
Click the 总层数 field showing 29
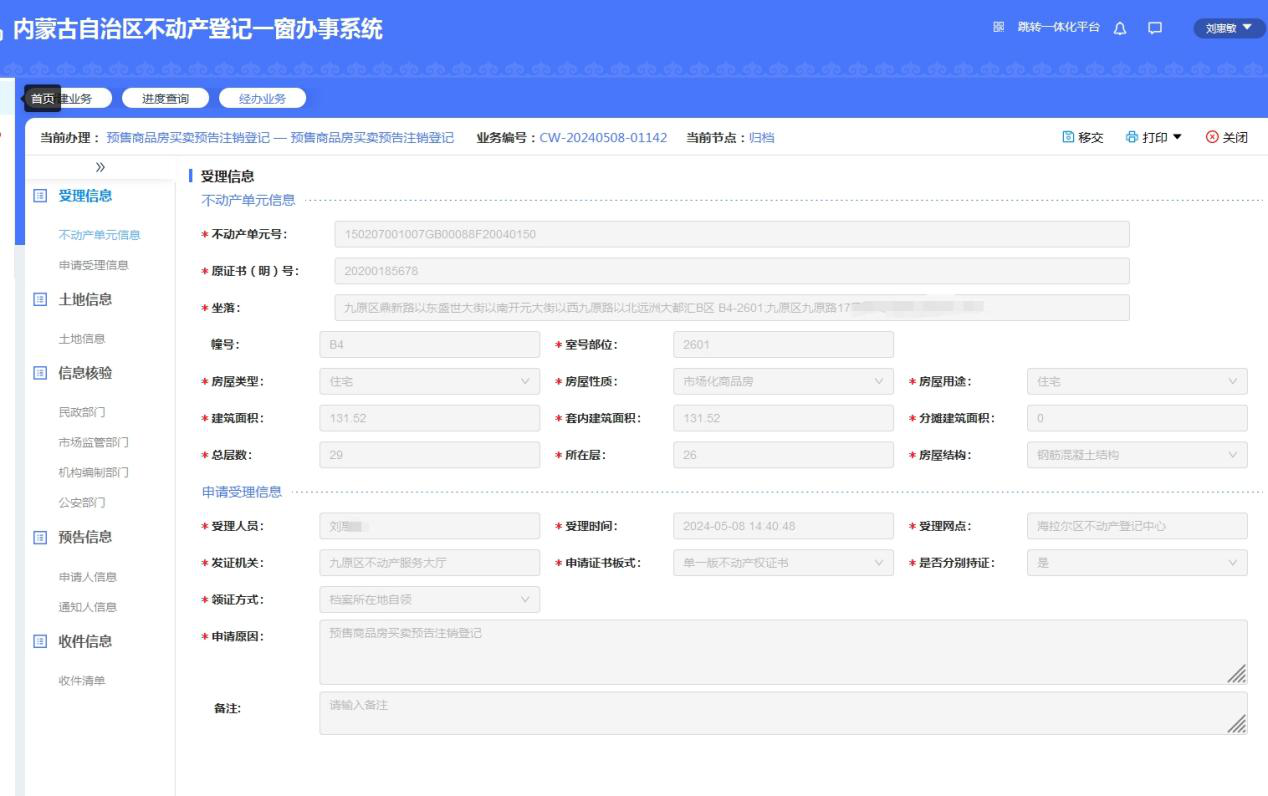(x=429, y=455)
